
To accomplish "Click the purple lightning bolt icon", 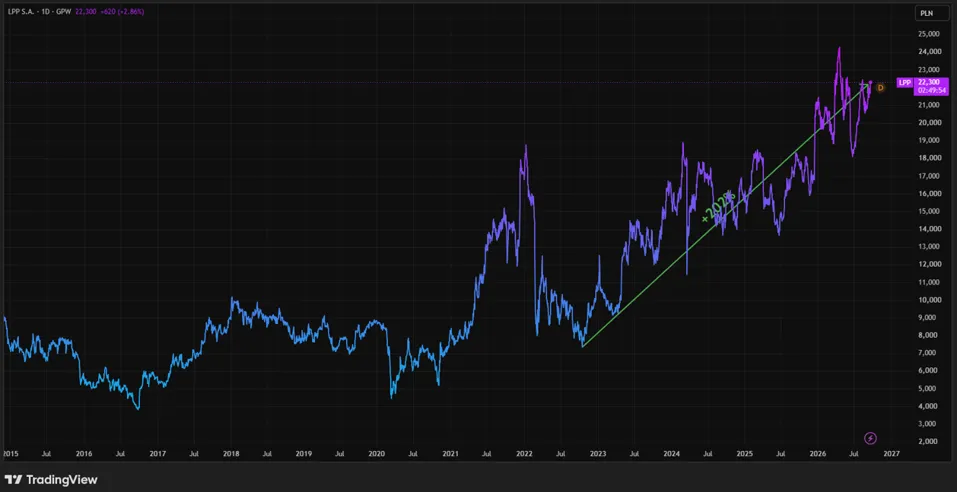I will 871,438.
